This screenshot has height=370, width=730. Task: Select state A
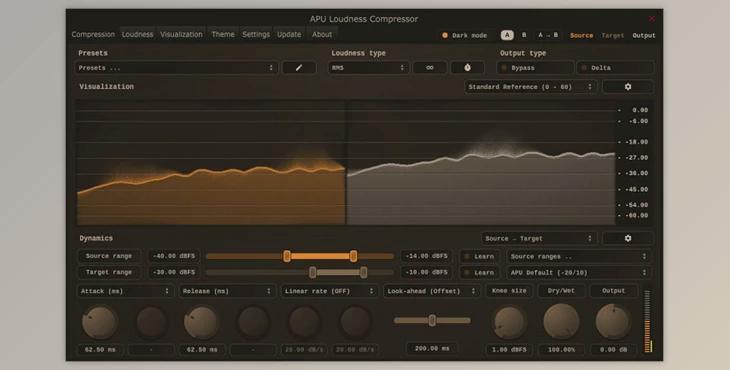(x=507, y=35)
